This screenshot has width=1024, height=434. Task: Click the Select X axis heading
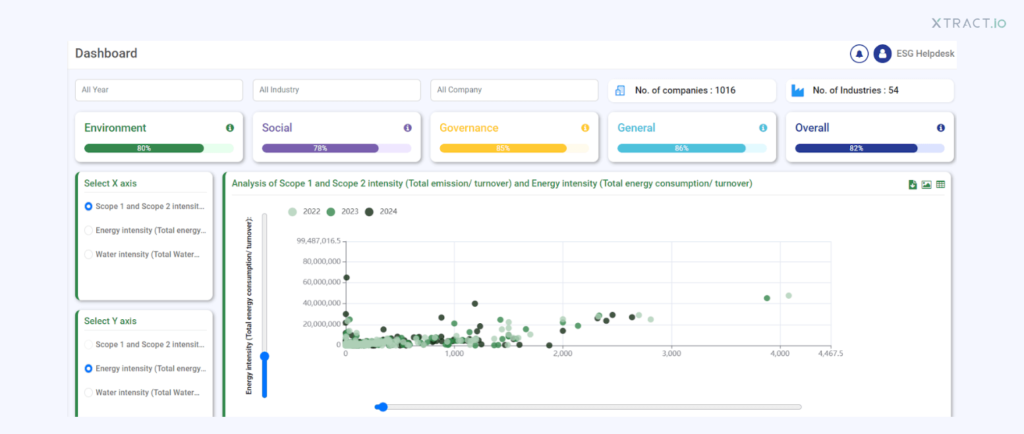[x=110, y=183]
